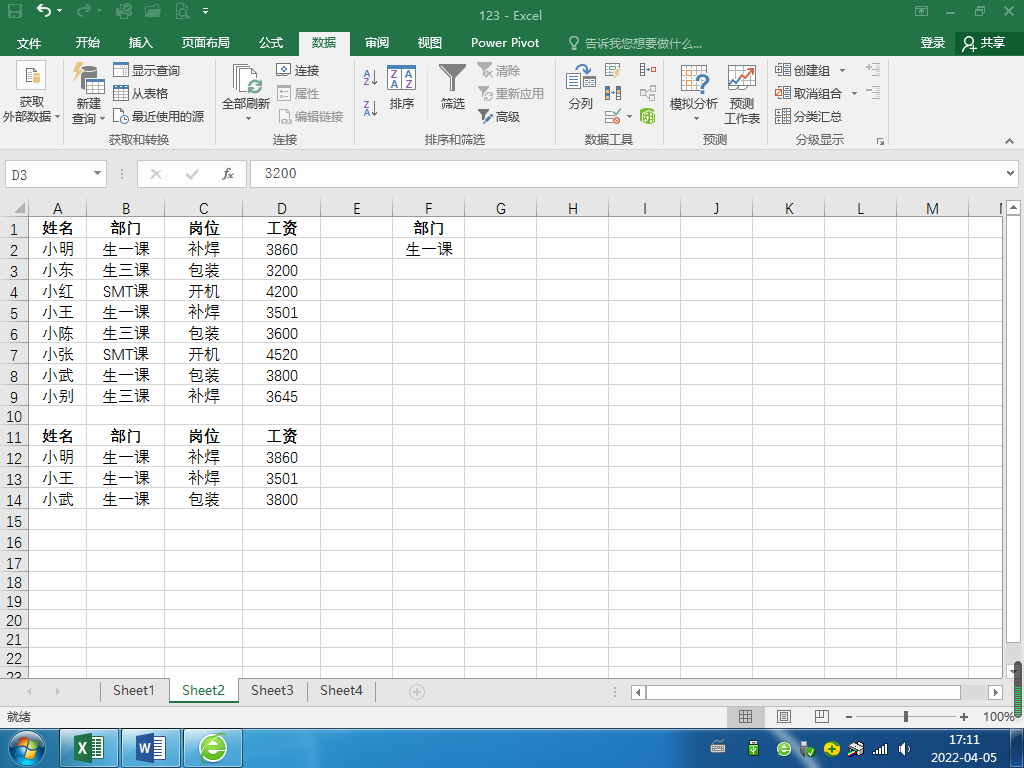Toggle the Filter (筛选) funnel
Image resolution: width=1024 pixels, height=768 pixels.
coord(452,87)
